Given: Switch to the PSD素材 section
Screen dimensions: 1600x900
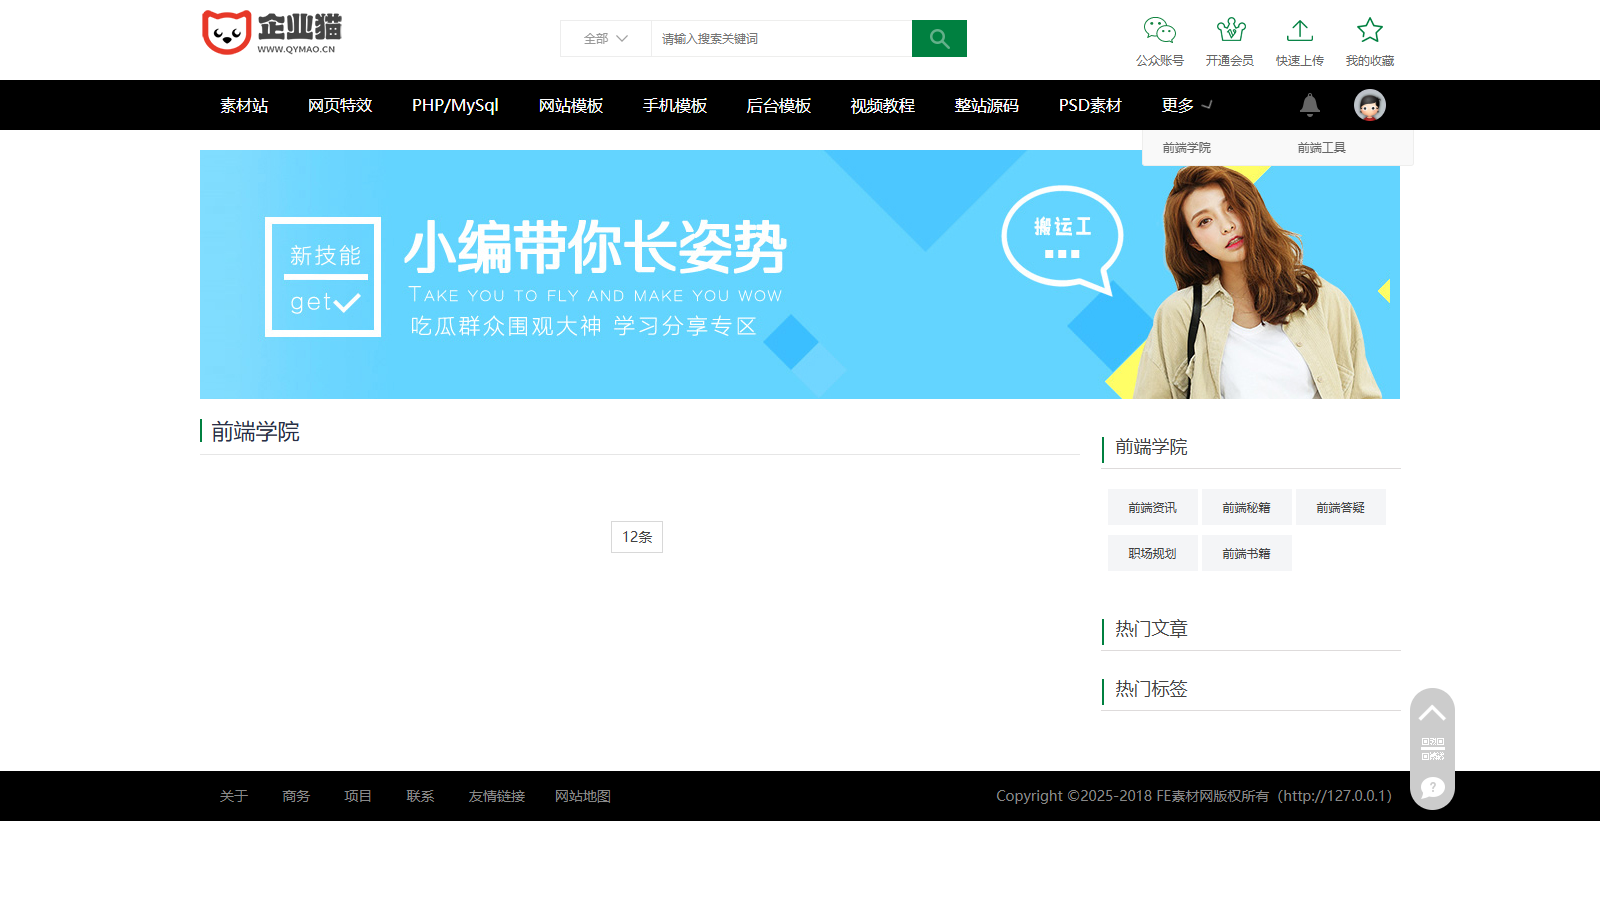Looking at the screenshot, I should tap(1090, 104).
